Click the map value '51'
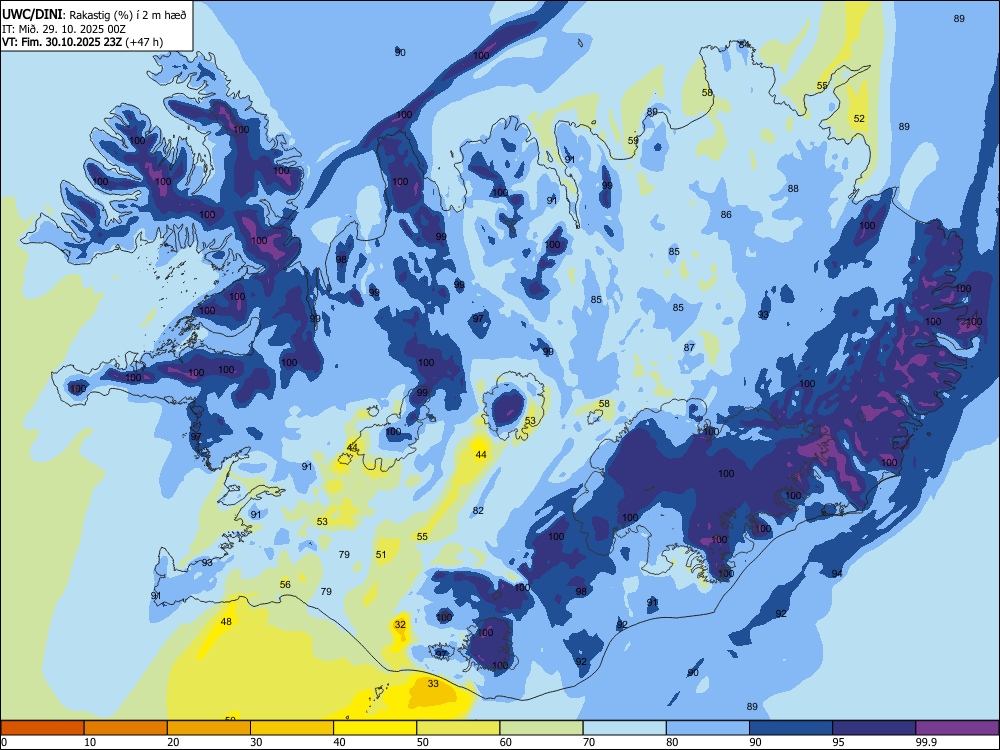The width and height of the screenshot is (1000, 750). tap(381, 554)
